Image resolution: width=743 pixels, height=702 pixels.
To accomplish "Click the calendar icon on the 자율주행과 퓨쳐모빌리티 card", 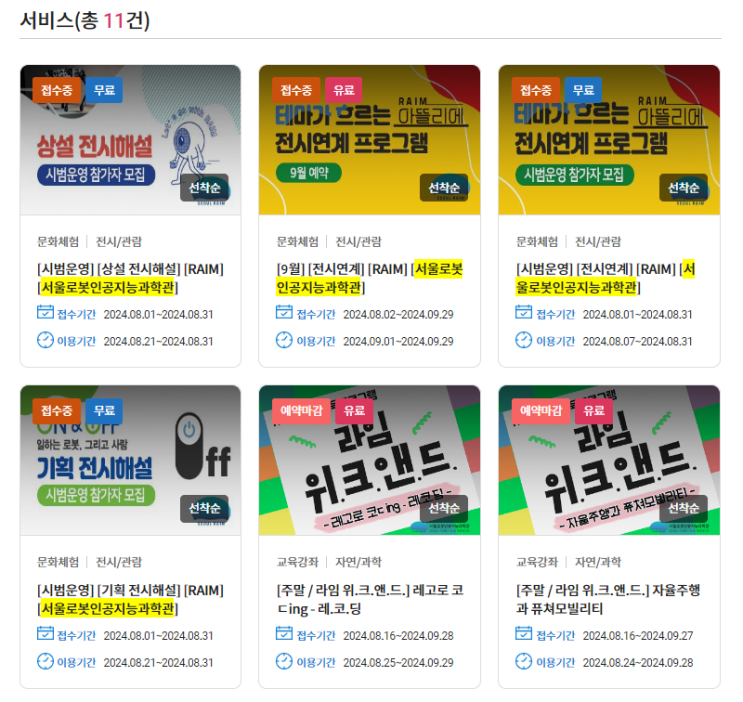I will [524, 633].
